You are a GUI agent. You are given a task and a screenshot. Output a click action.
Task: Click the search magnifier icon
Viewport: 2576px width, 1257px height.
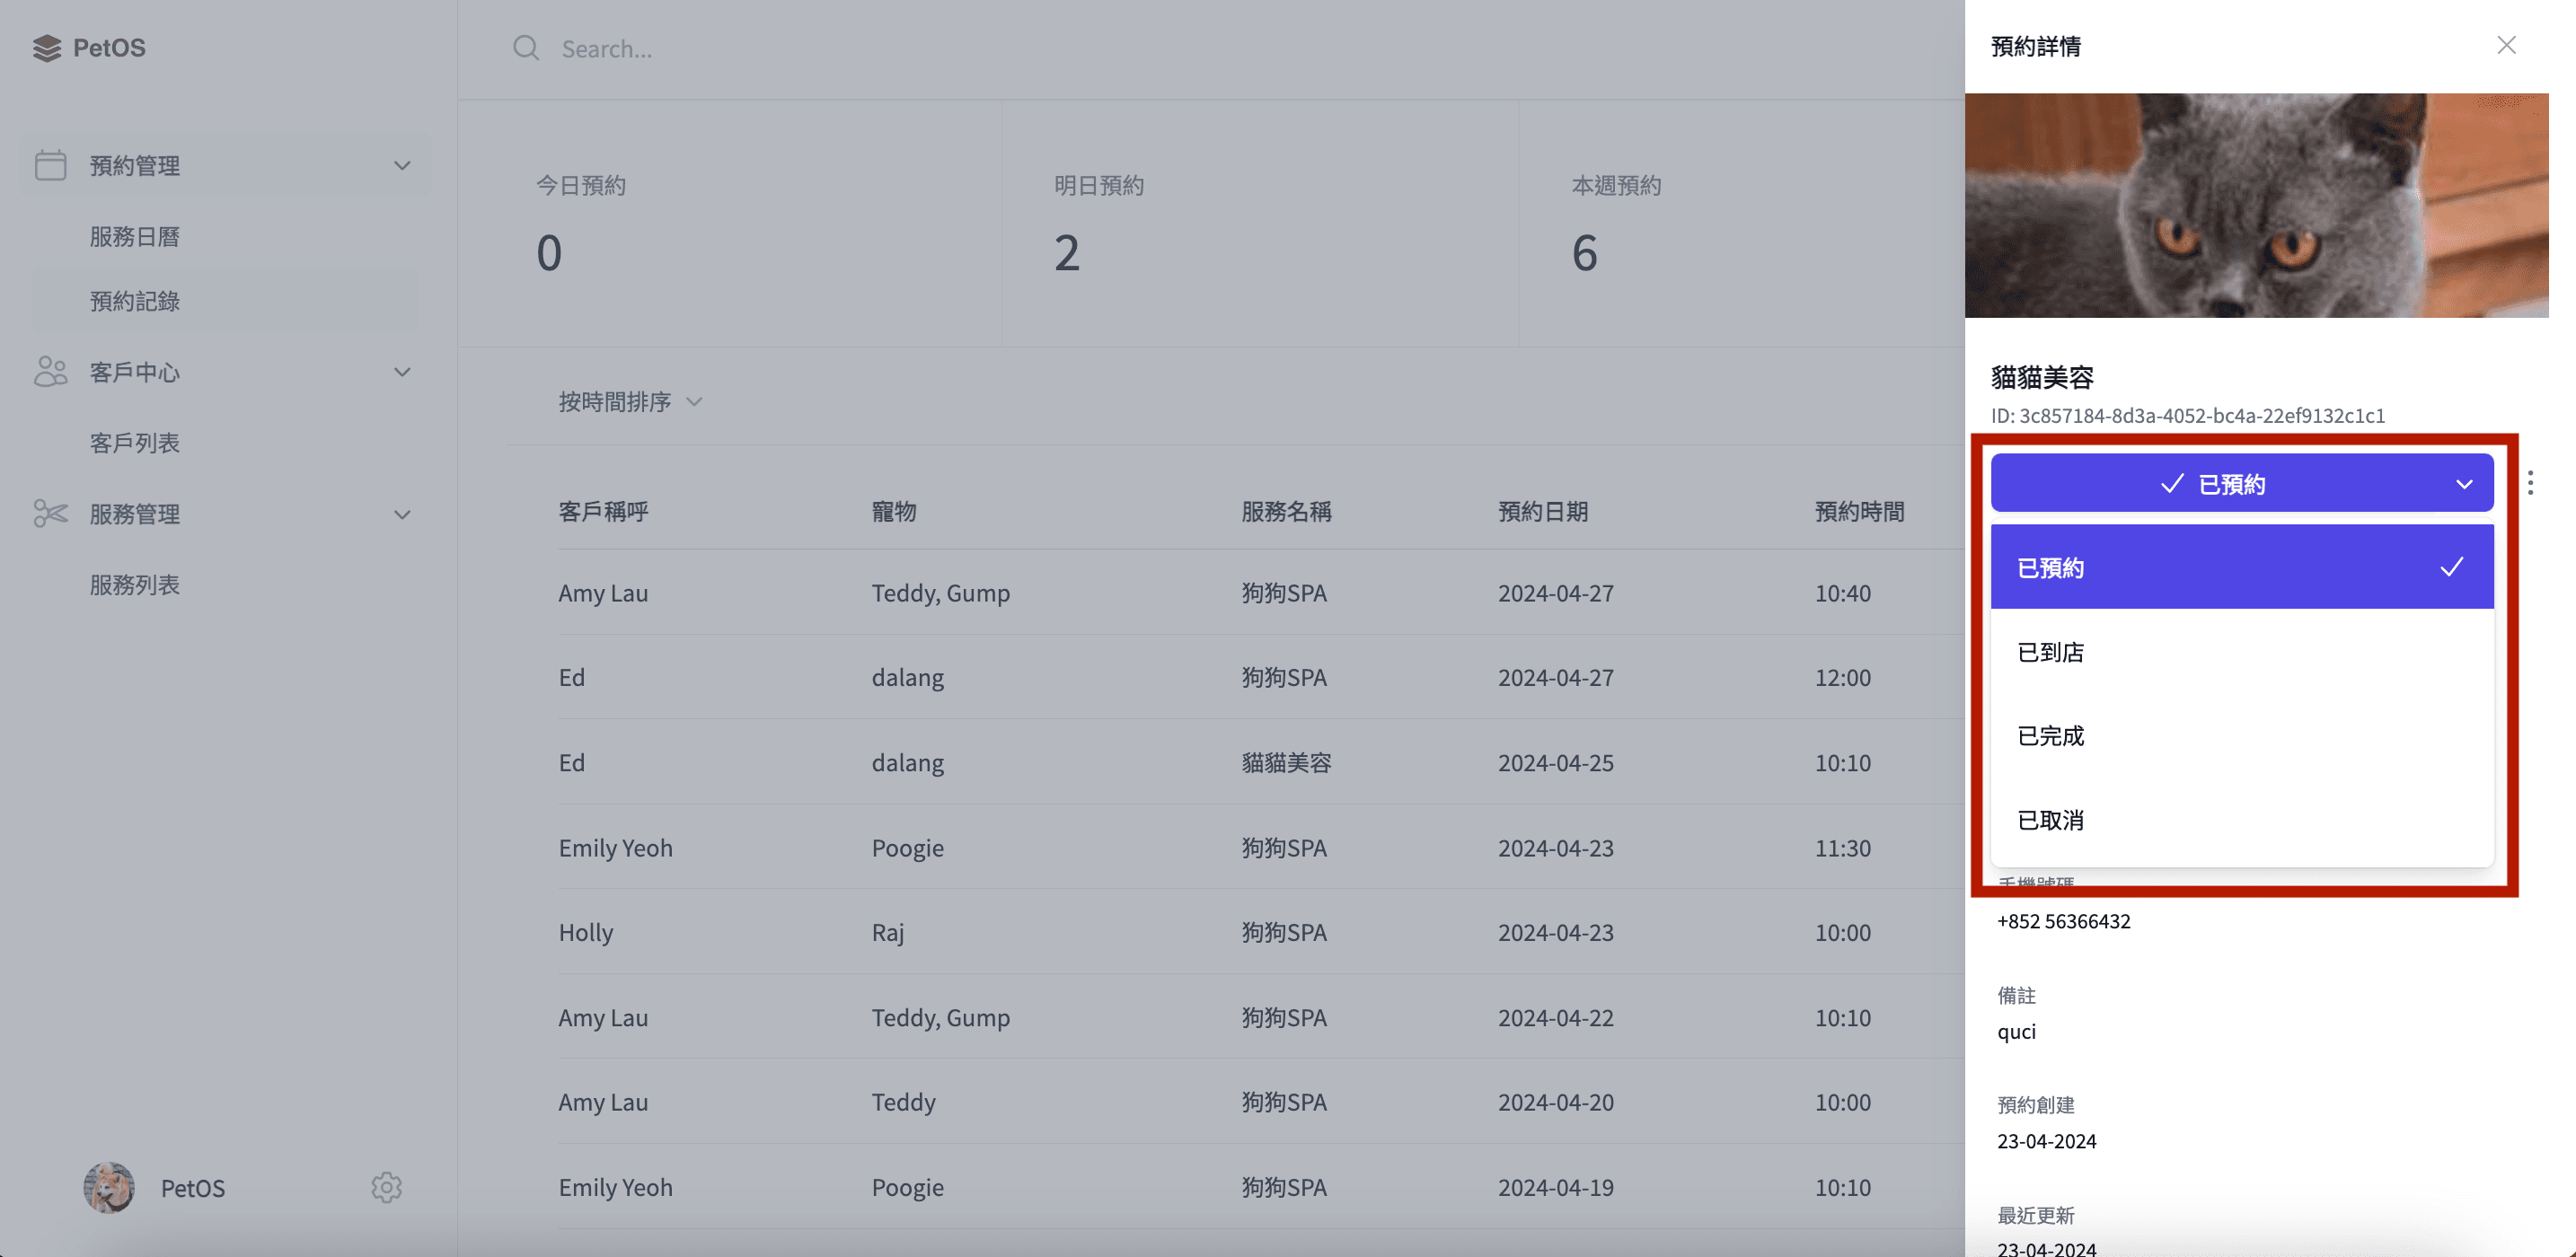[x=526, y=48]
